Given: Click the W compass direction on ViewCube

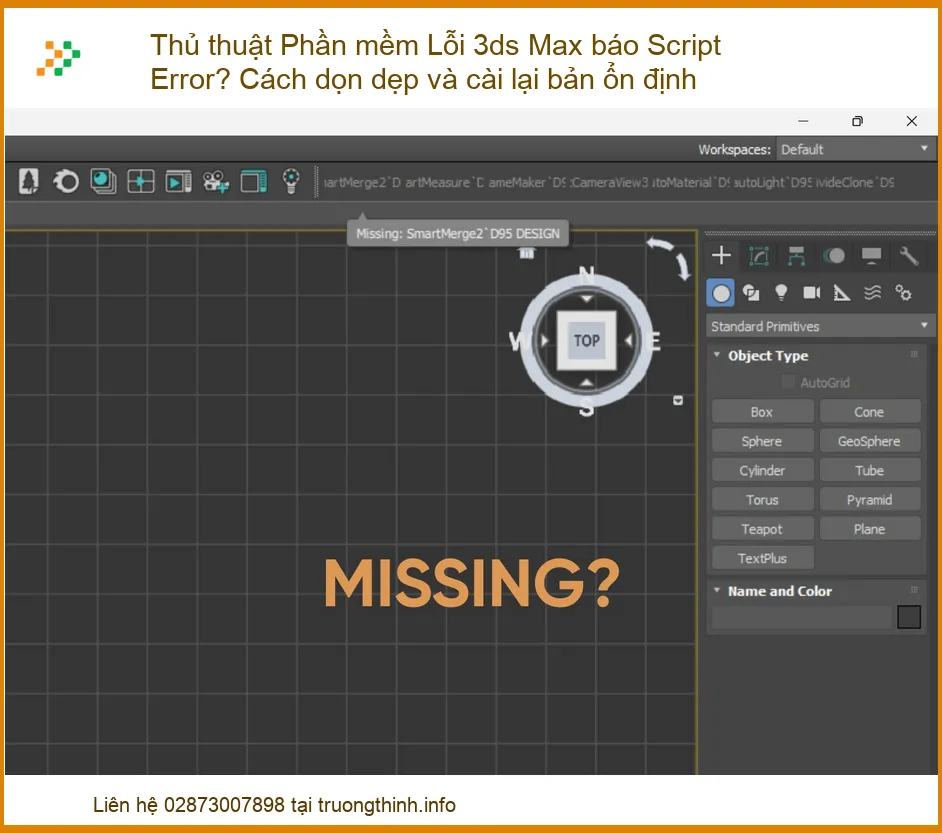Looking at the screenshot, I should point(519,341).
